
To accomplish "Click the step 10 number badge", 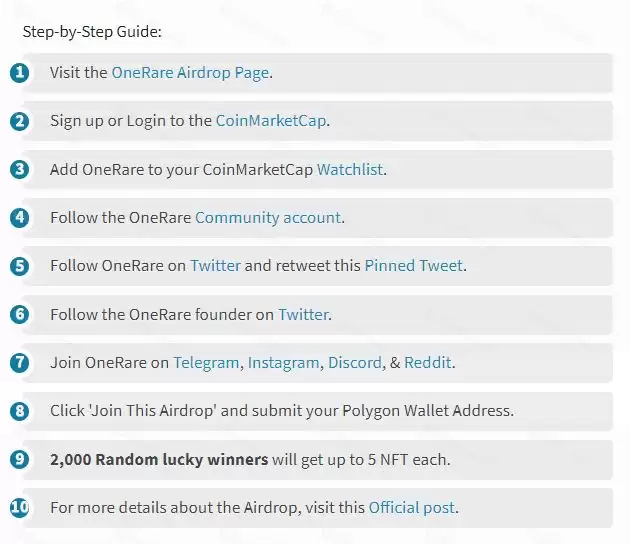I will pos(20,507).
